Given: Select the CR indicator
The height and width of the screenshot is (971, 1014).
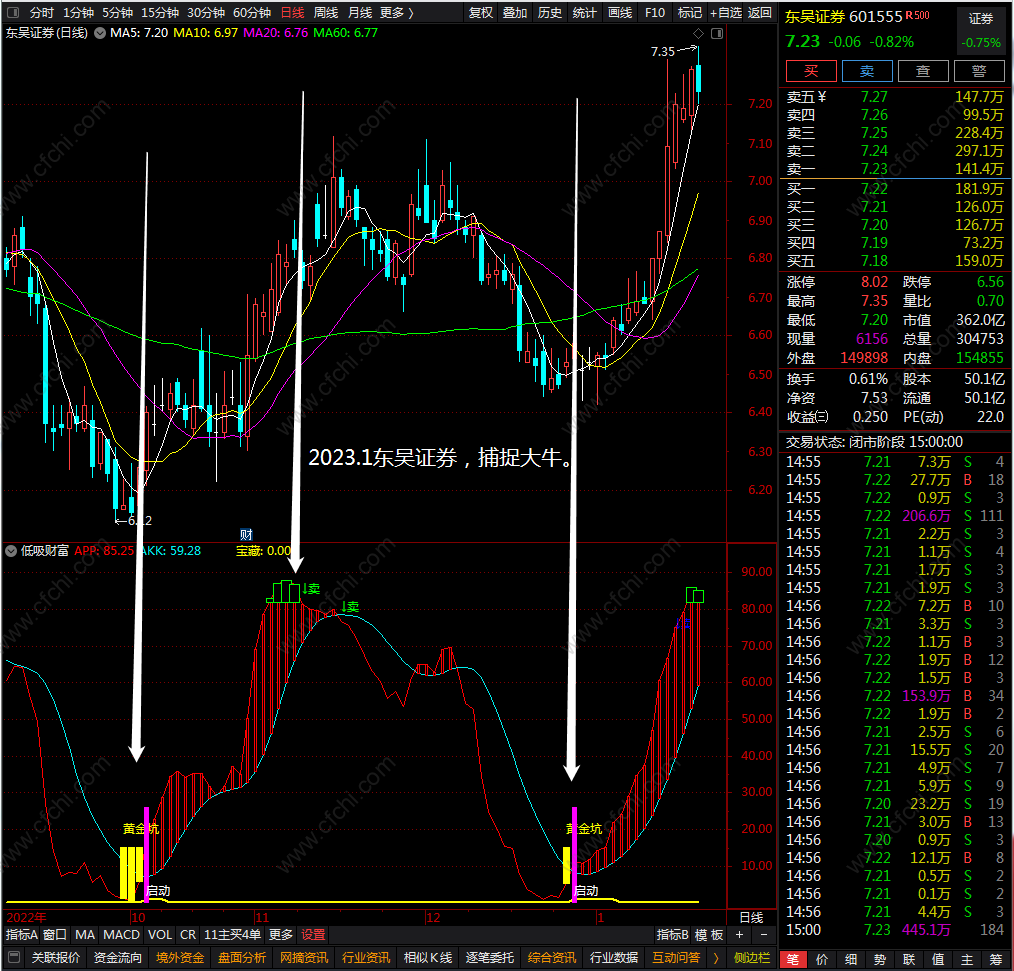Looking at the screenshot, I should (x=188, y=935).
